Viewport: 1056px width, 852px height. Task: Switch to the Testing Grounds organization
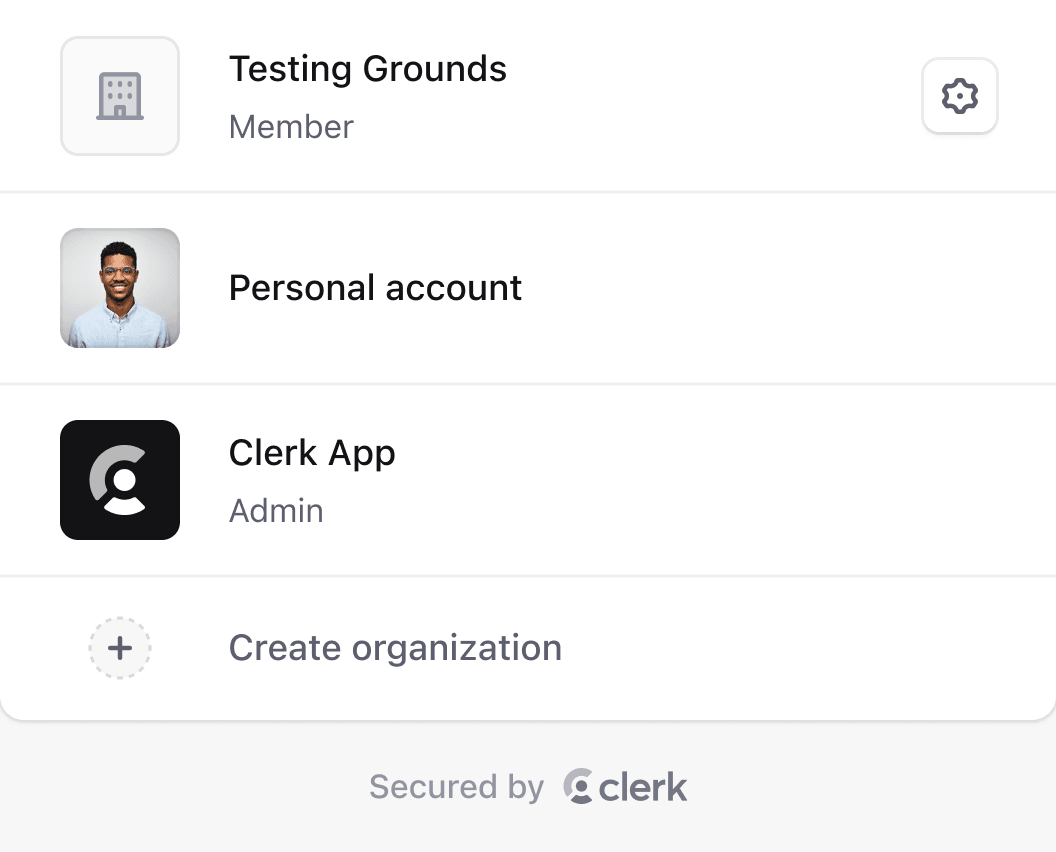[500, 97]
